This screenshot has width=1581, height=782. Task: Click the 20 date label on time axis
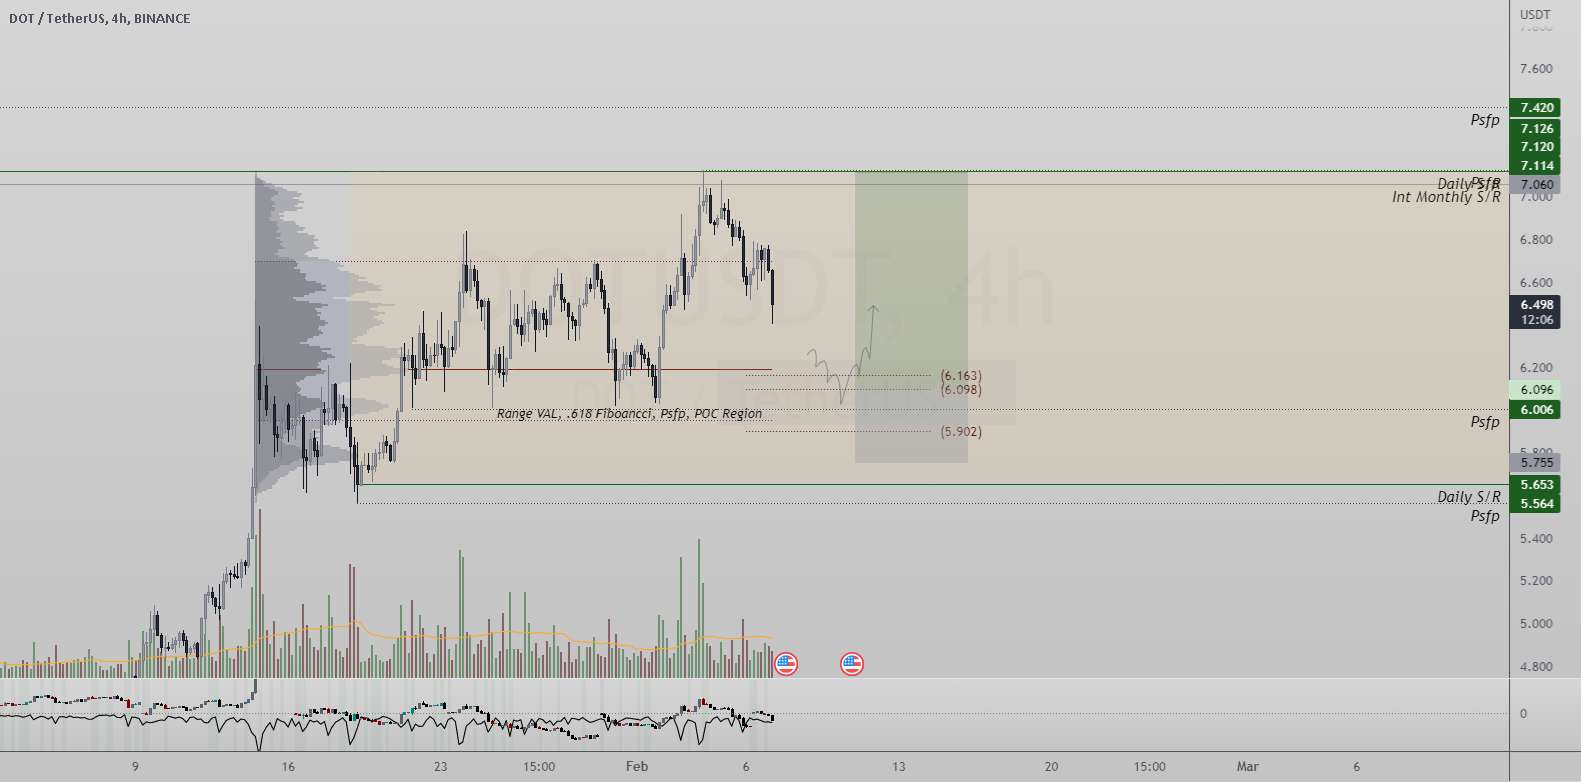tap(1051, 767)
